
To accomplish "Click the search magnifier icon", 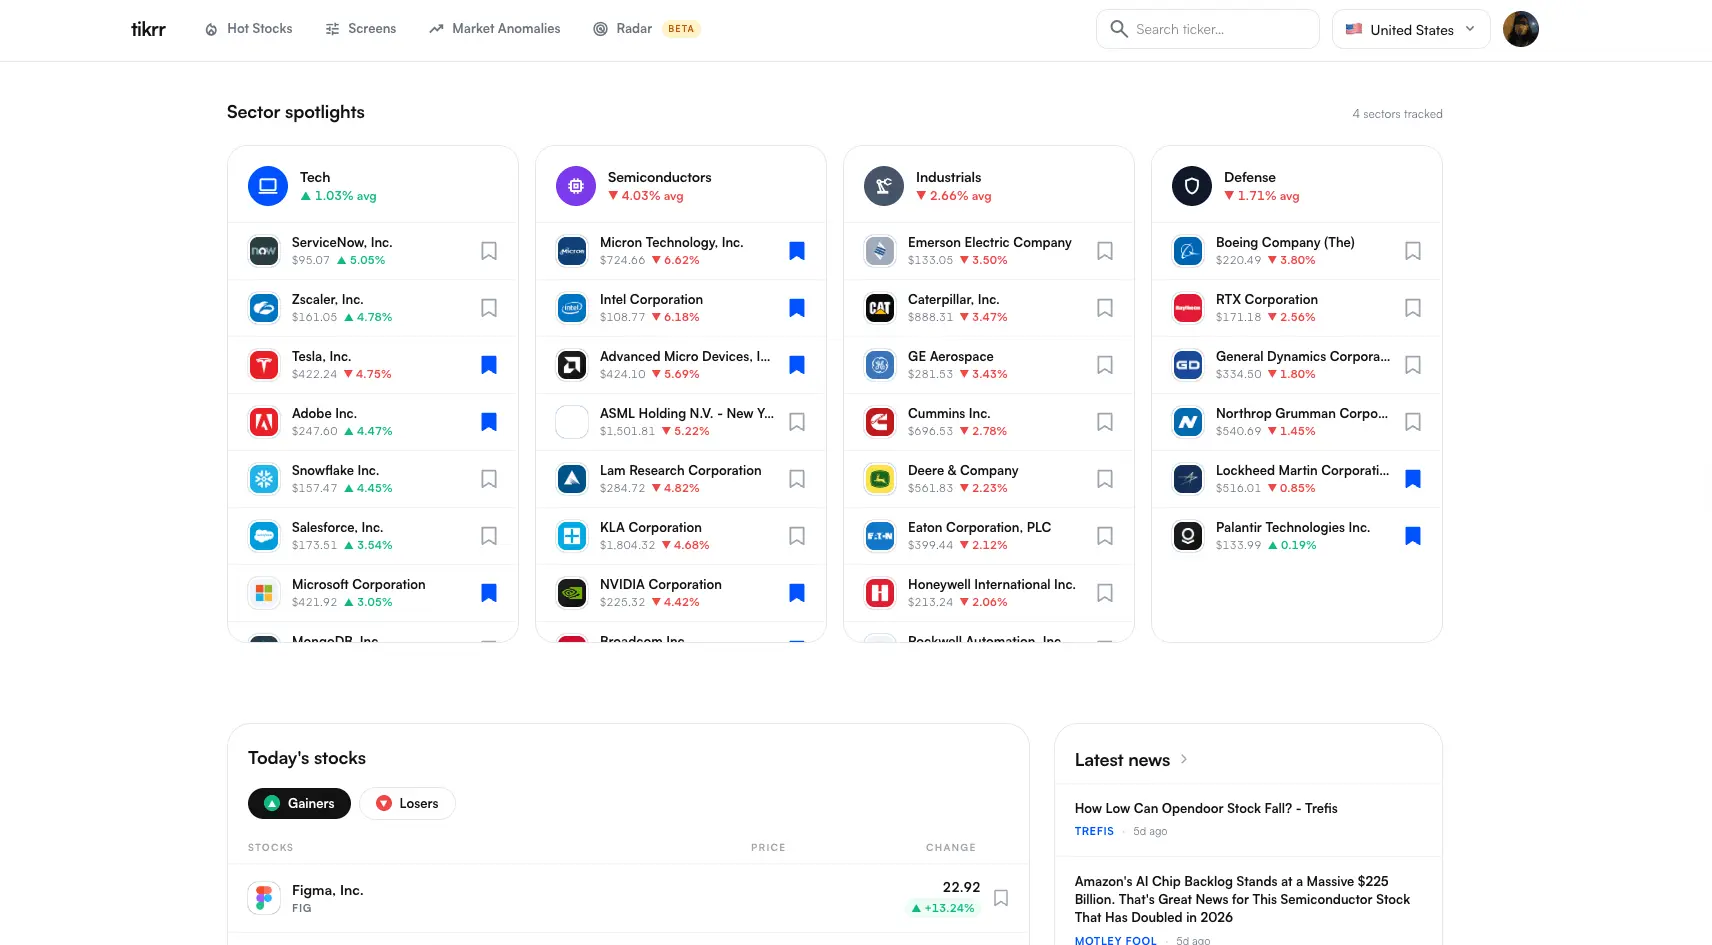I will pyautogui.click(x=1119, y=29).
